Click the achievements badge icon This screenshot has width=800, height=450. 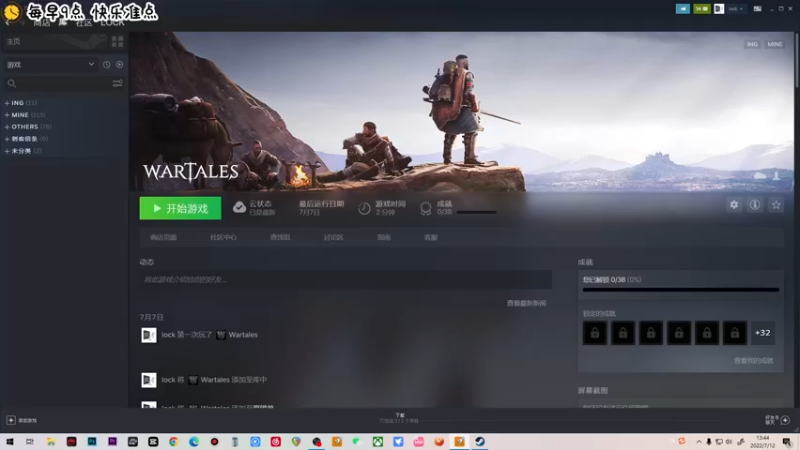426,208
